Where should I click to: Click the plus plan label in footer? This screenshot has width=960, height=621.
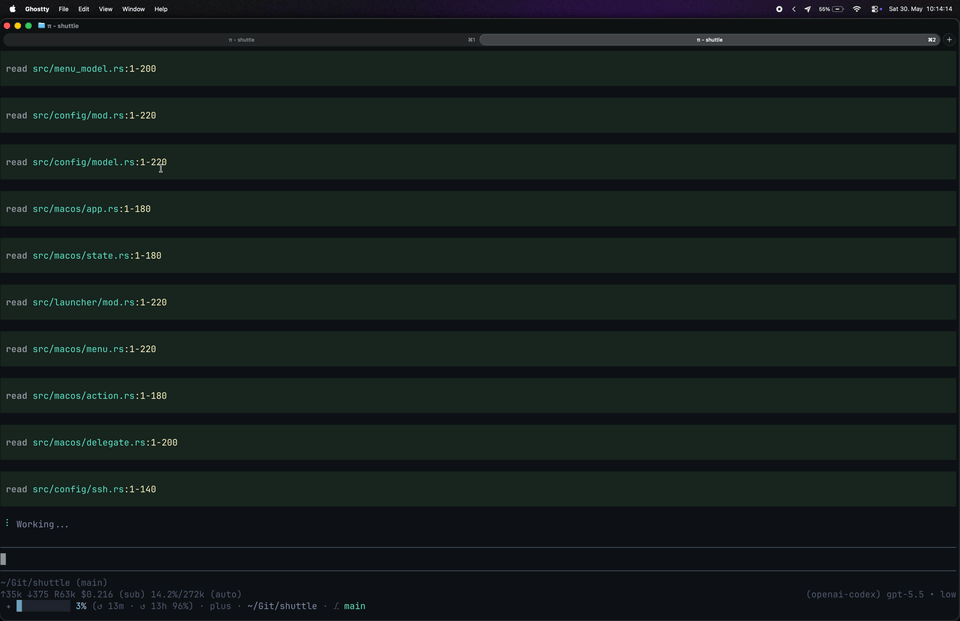pyautogui.click(x=220, y=606)
